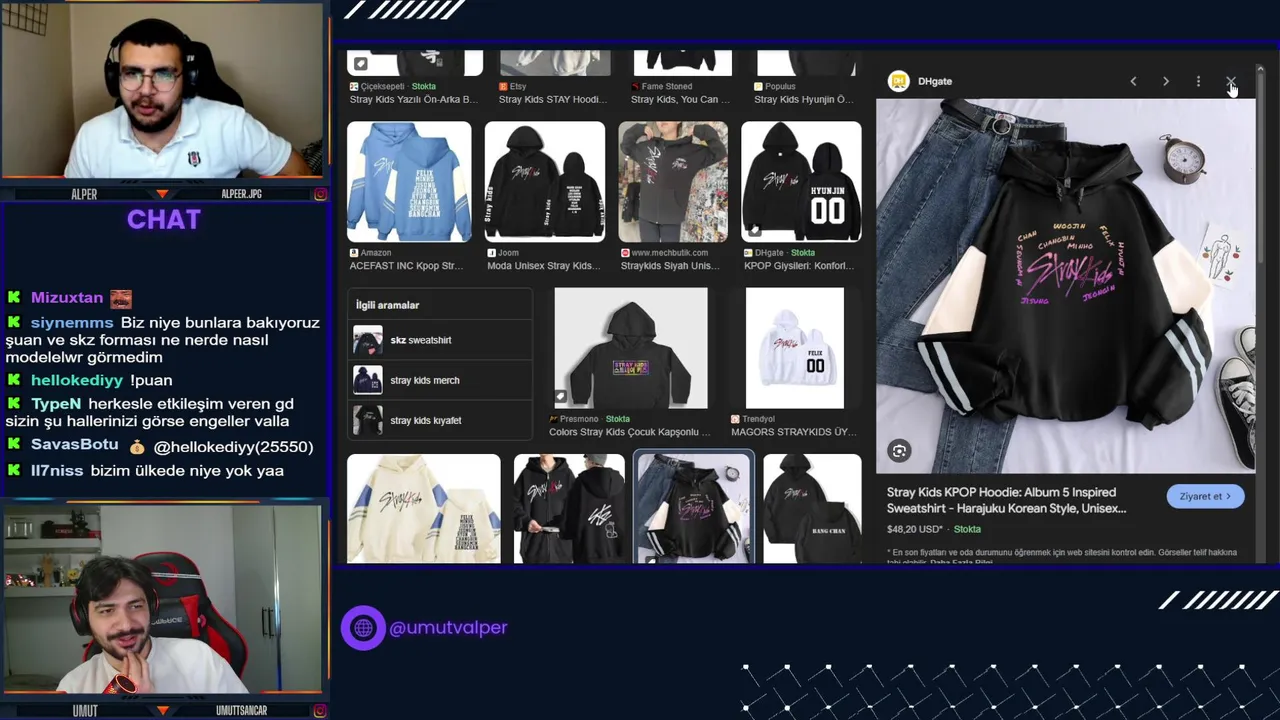Screen dimensions: 1280x720
Task: Click the $48,20 USD price text
Action: tap(915, 529)
